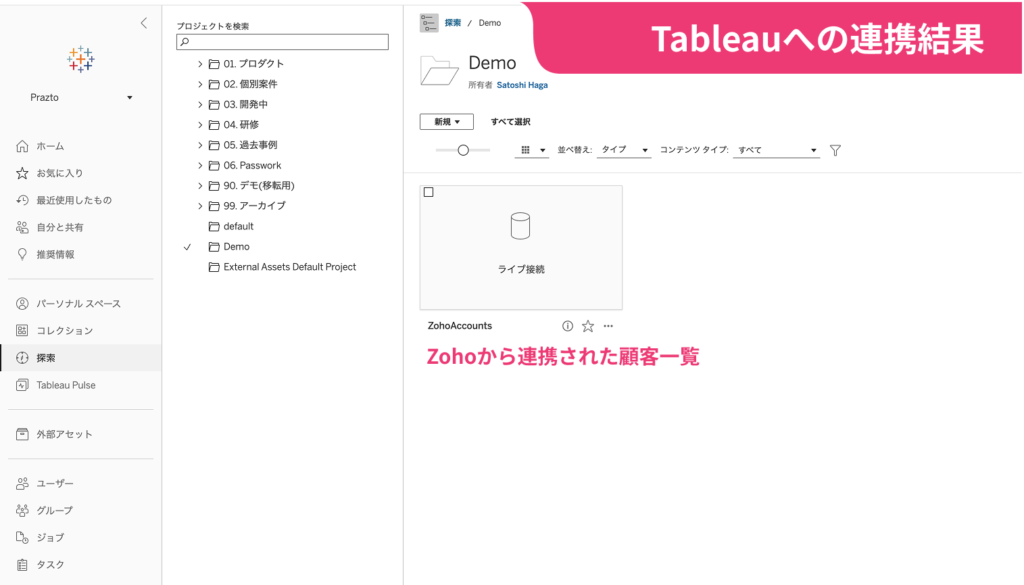Expand the 02. 個別案件 folder

[200, 84]
